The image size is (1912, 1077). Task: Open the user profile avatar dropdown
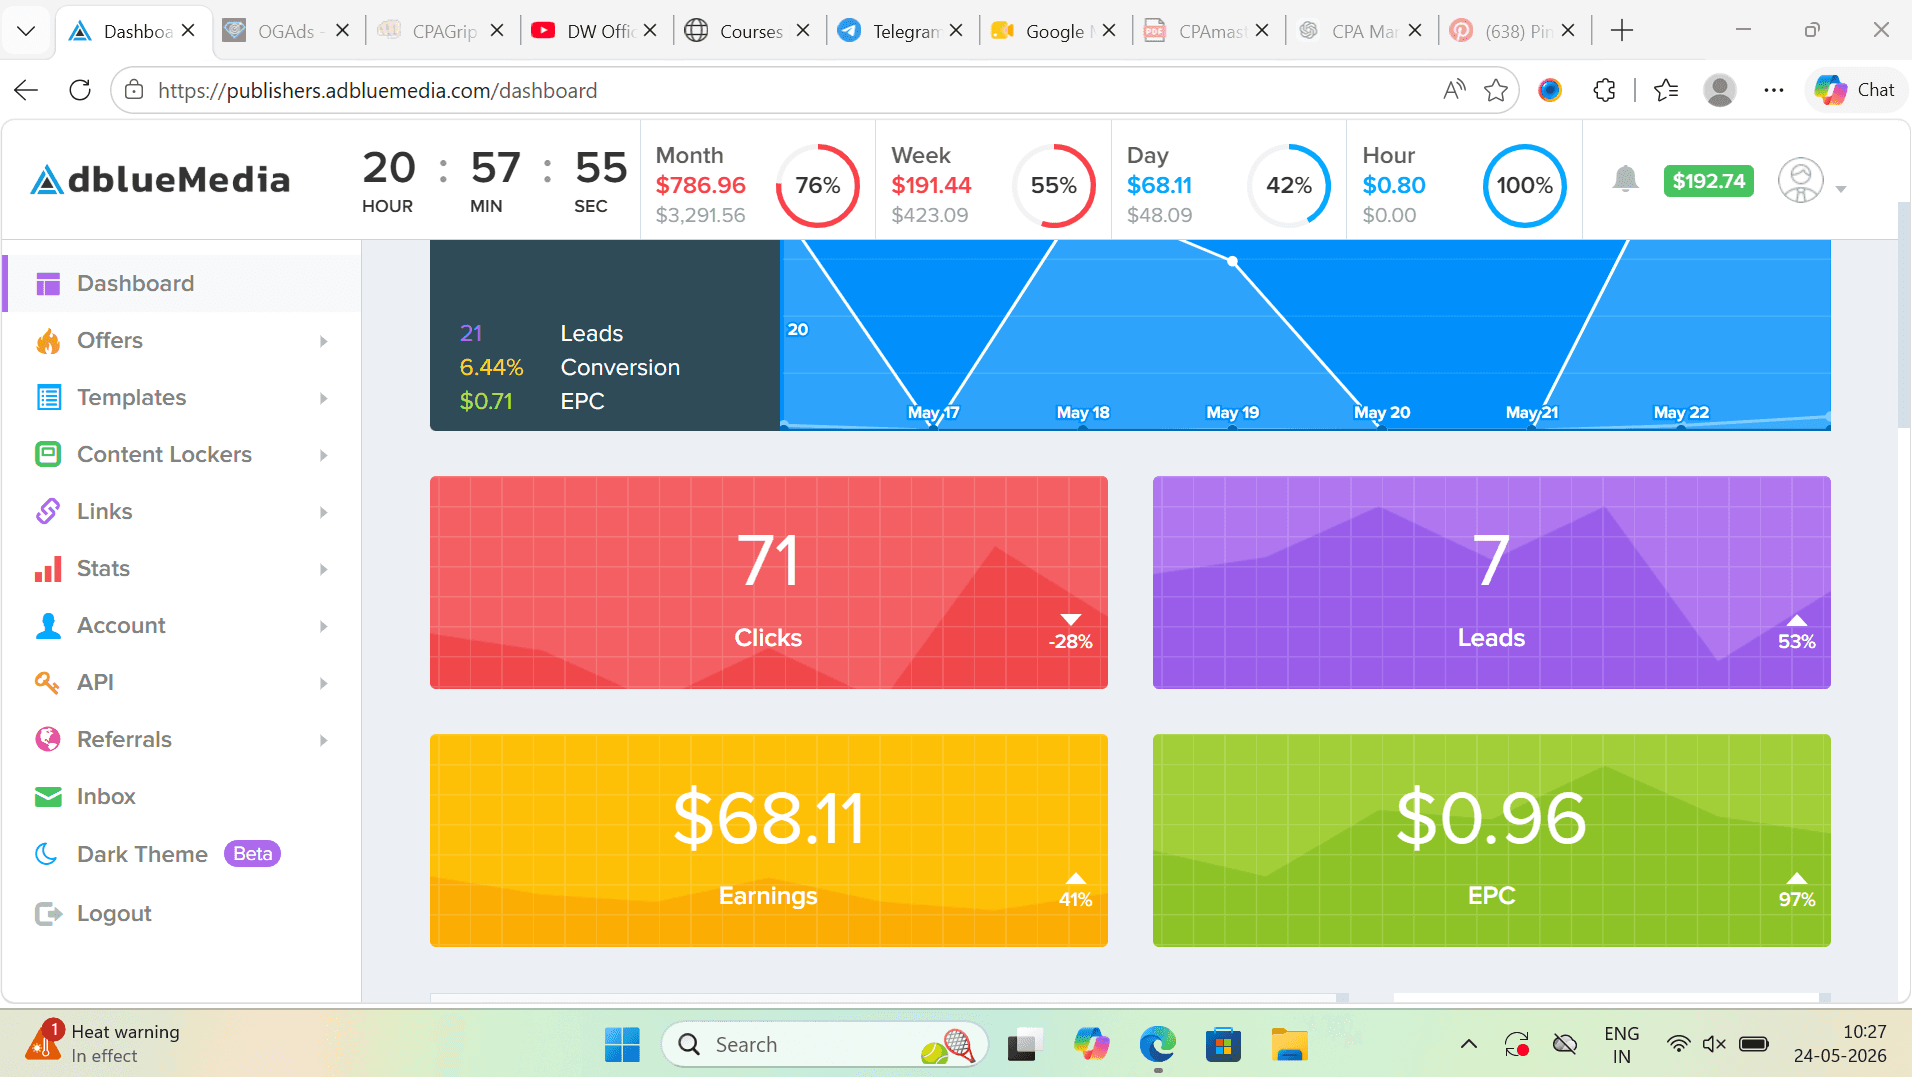tap(1811, 182)
